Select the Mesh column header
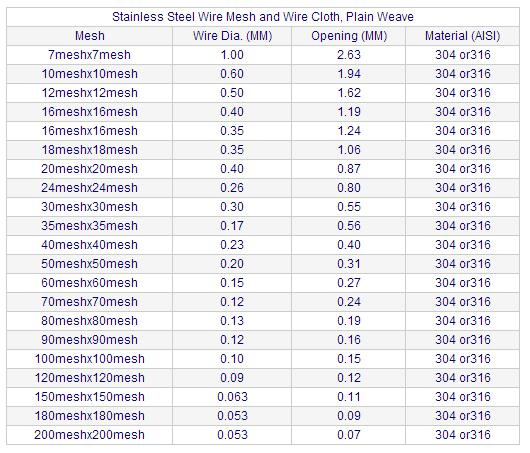 (90, 36)
